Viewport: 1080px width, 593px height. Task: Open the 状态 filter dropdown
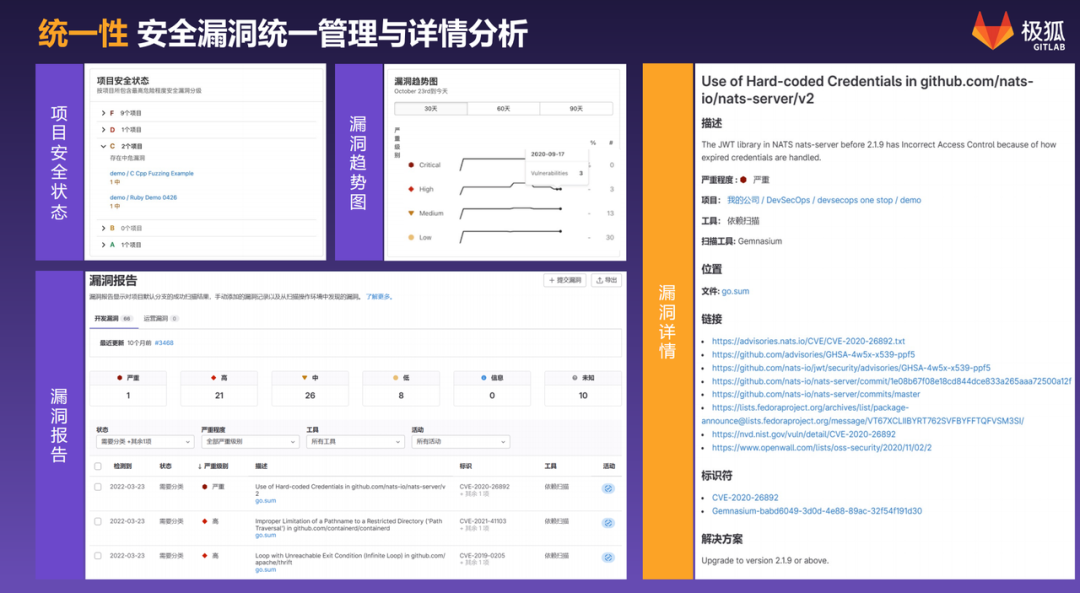pyautogui.click(x=145, y=441)
